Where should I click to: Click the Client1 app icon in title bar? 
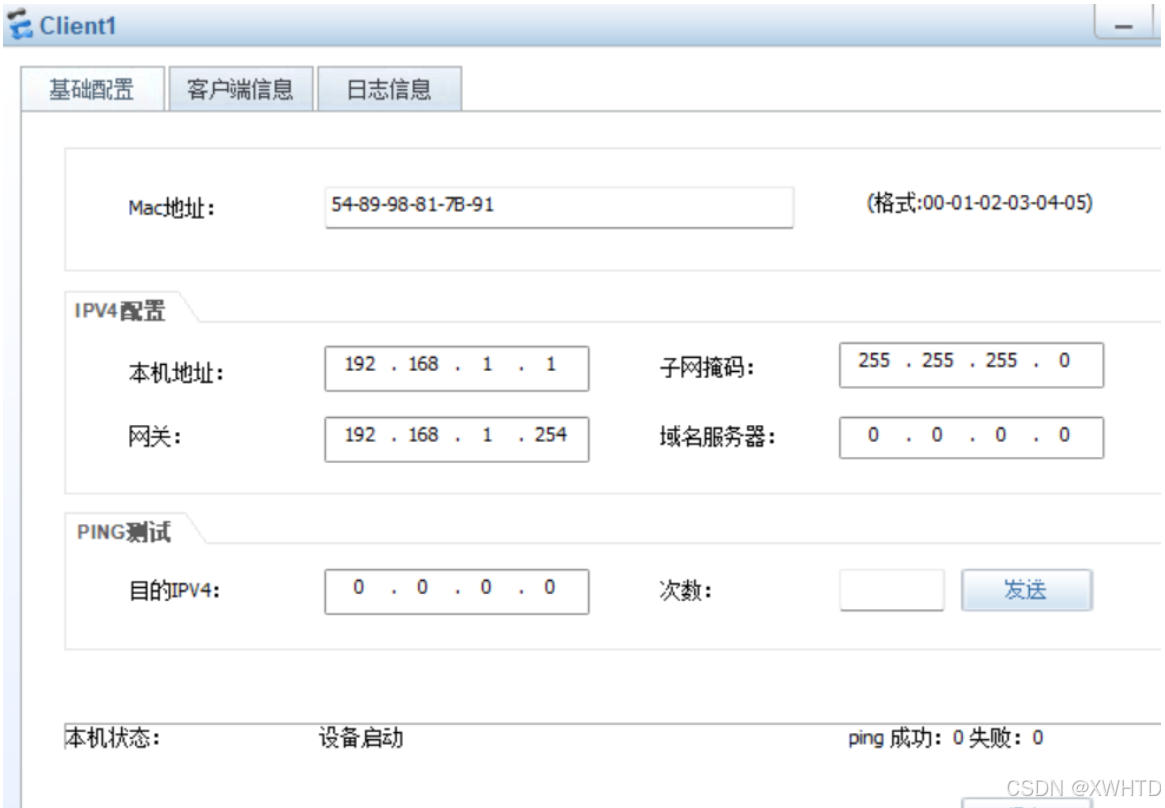point(19,24)
